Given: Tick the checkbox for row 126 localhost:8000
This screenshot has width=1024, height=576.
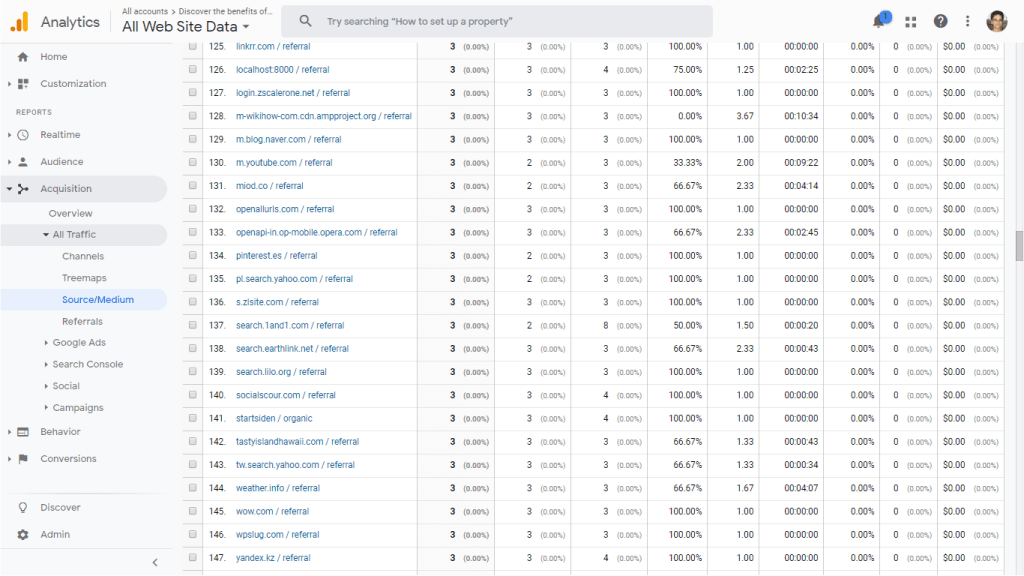Looking at the screenshot, I should 193,69.
